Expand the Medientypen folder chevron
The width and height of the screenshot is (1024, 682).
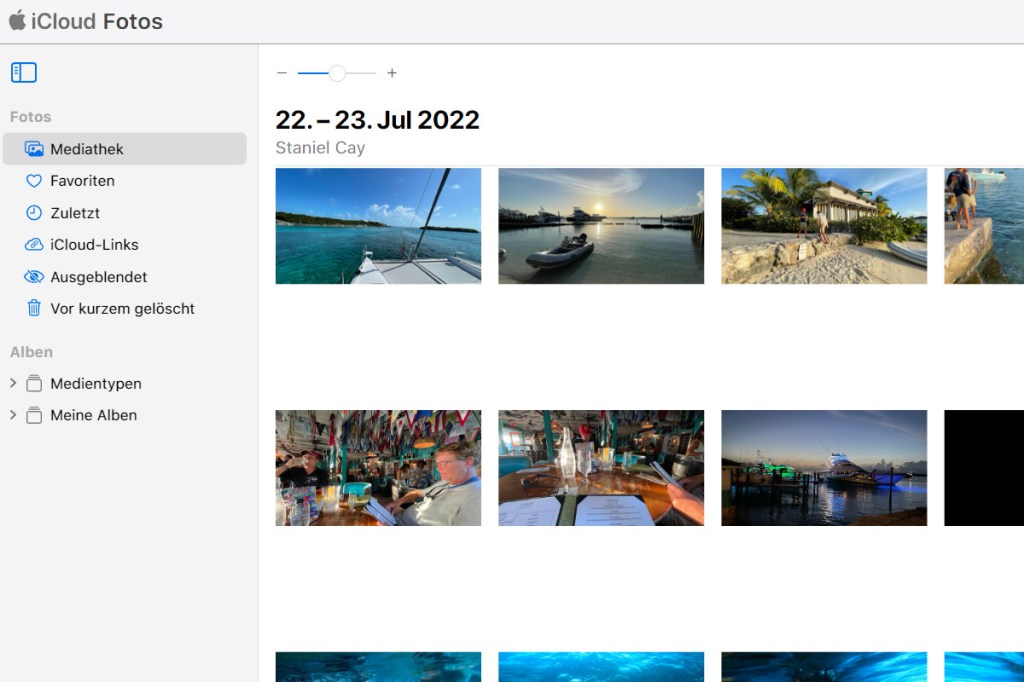(x=13, y=383)
